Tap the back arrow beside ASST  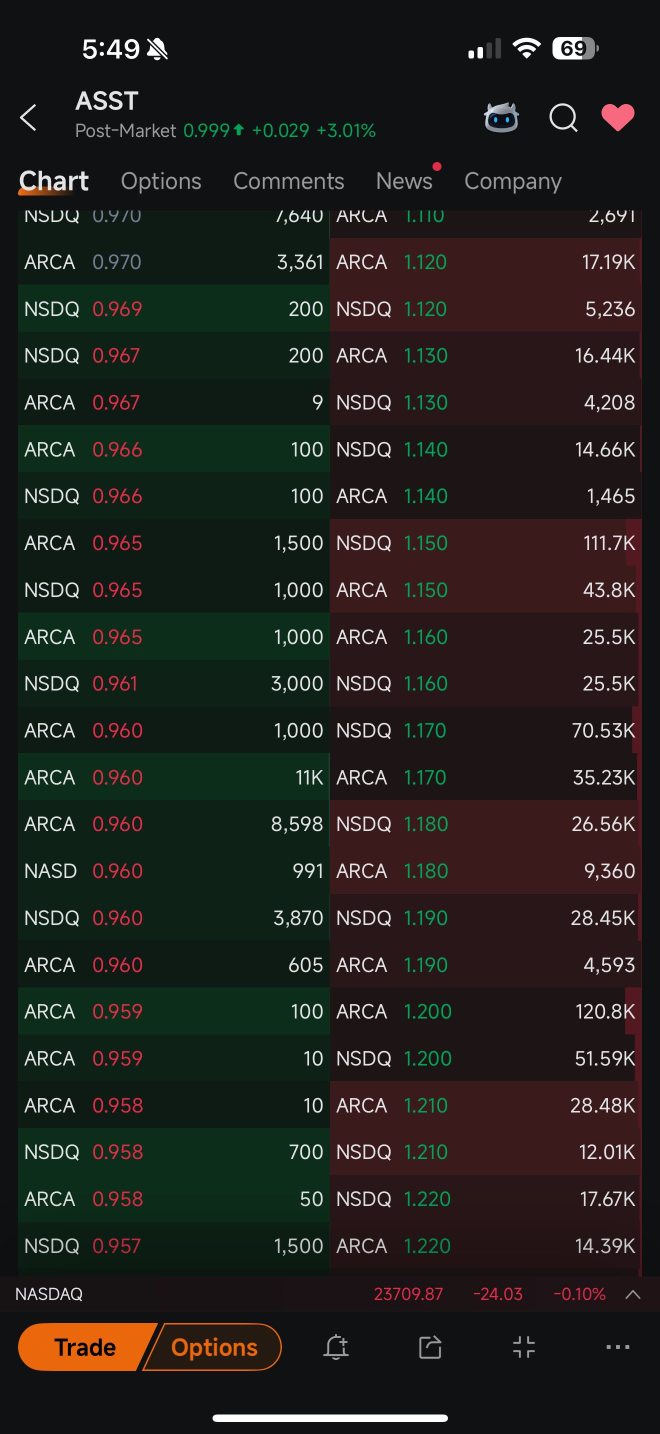[x=28, y=118]
